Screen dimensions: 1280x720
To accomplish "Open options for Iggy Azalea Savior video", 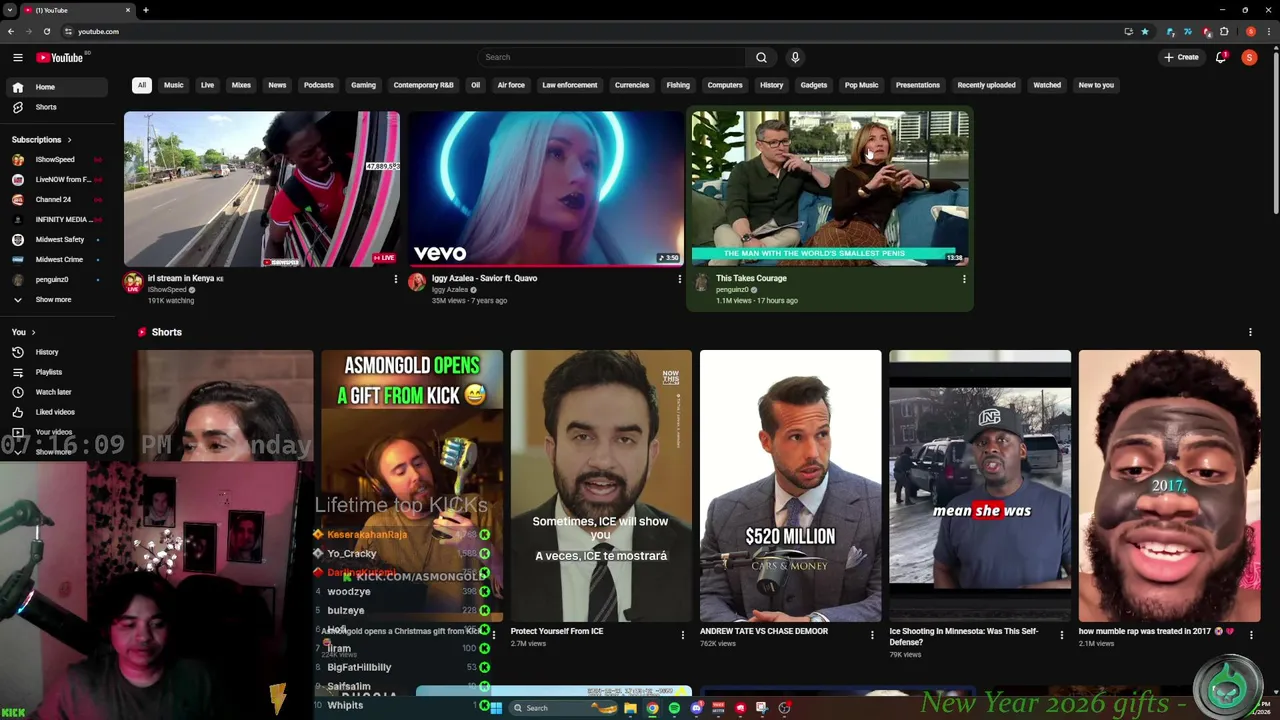I will [x=680, y=279].
